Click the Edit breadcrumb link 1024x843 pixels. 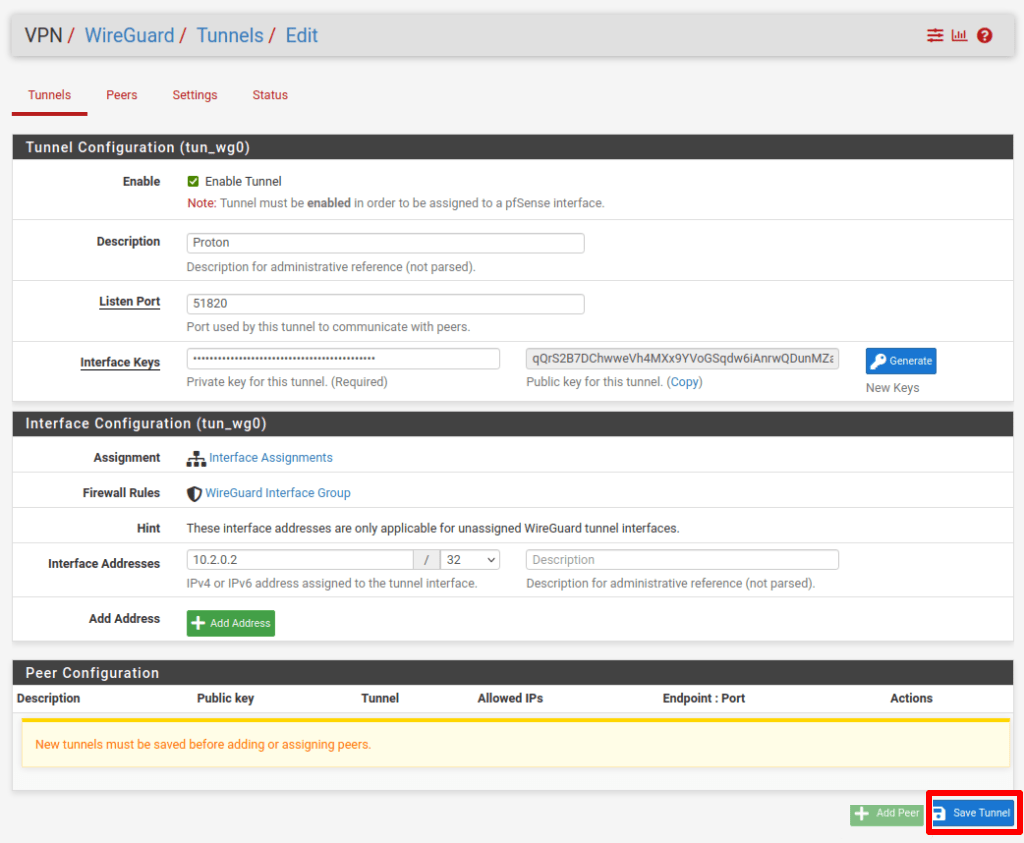pyautogui.click(x=302, y=35)
